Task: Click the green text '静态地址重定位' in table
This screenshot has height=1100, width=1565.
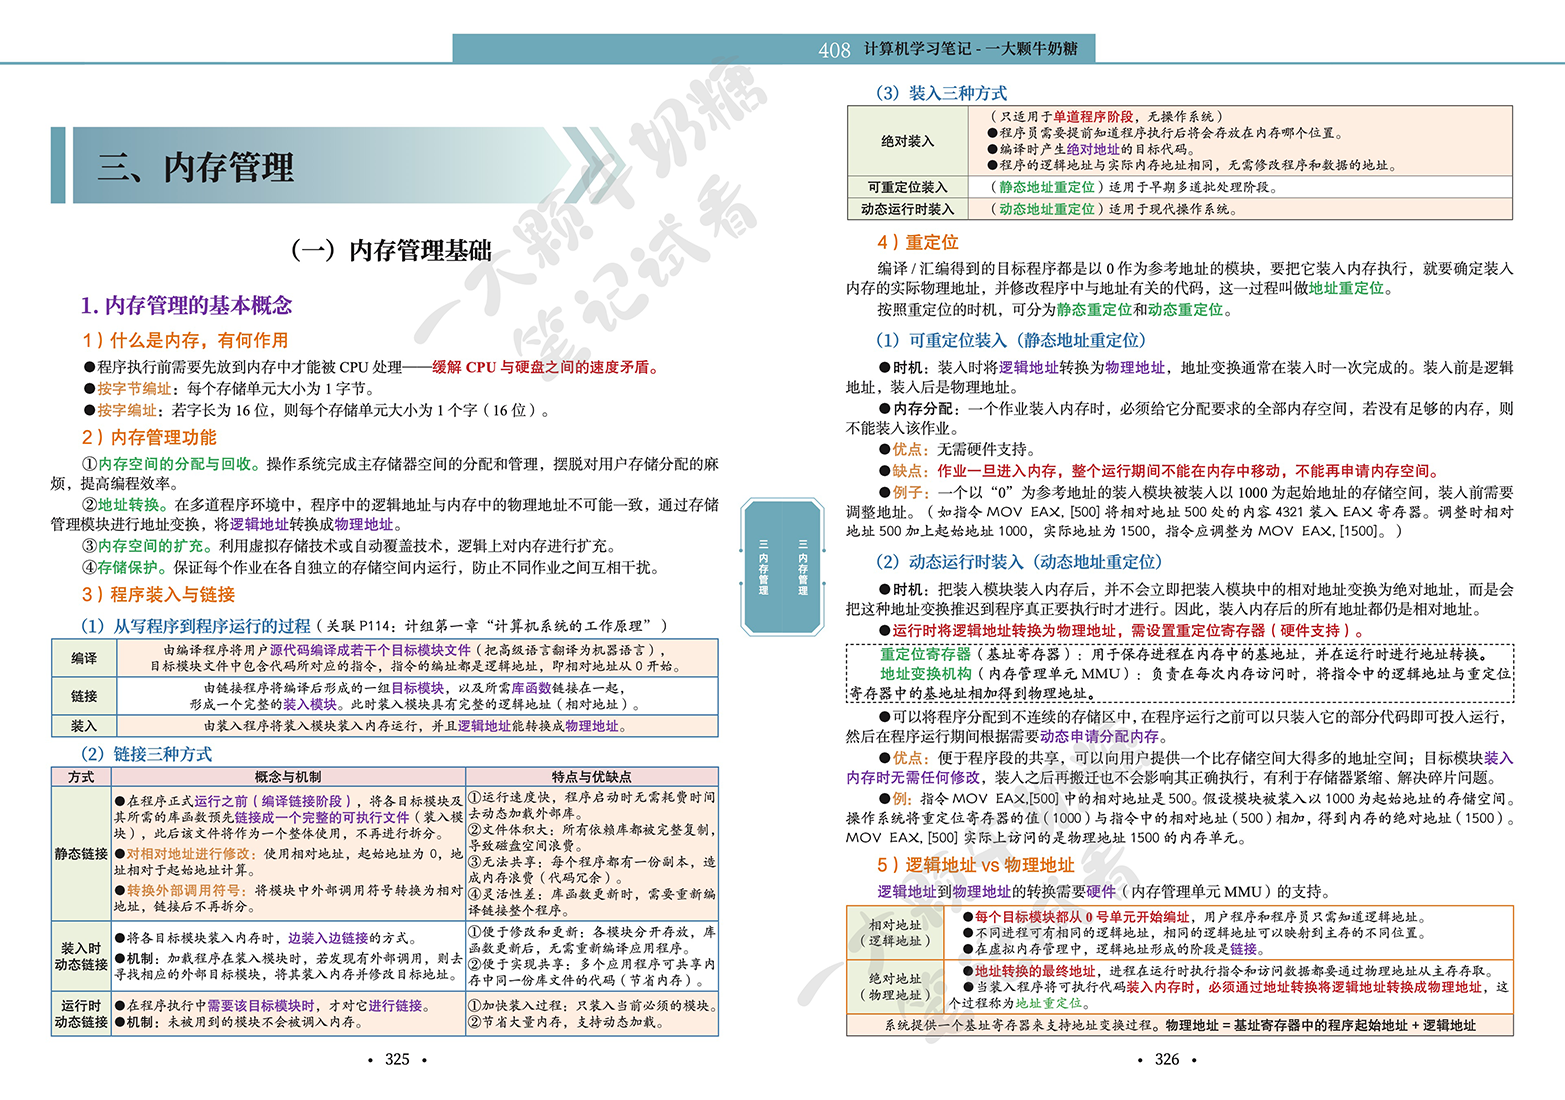Action: click(x=1047, y=187)
